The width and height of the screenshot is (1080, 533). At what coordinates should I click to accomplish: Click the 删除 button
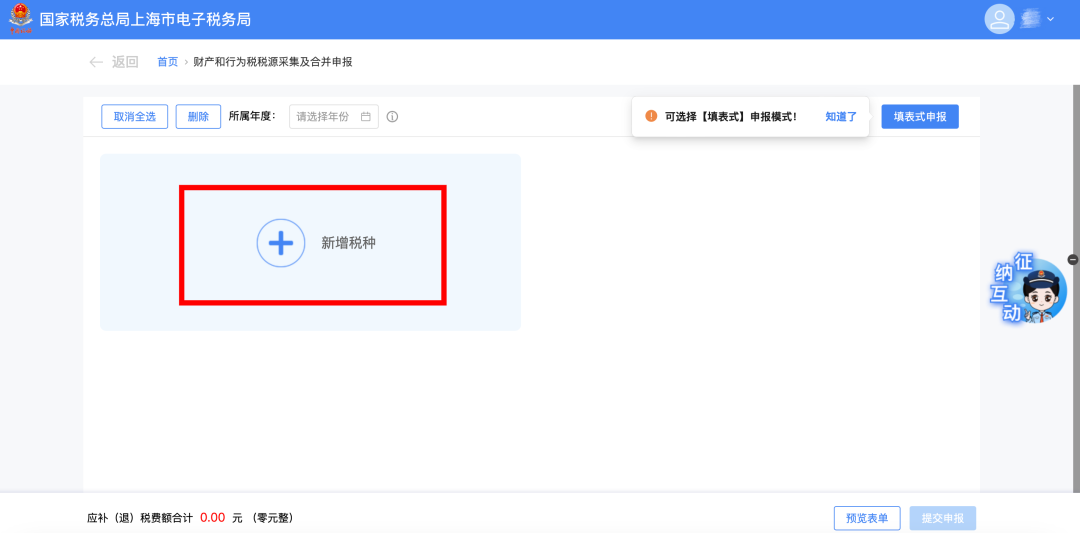point(198,116)
